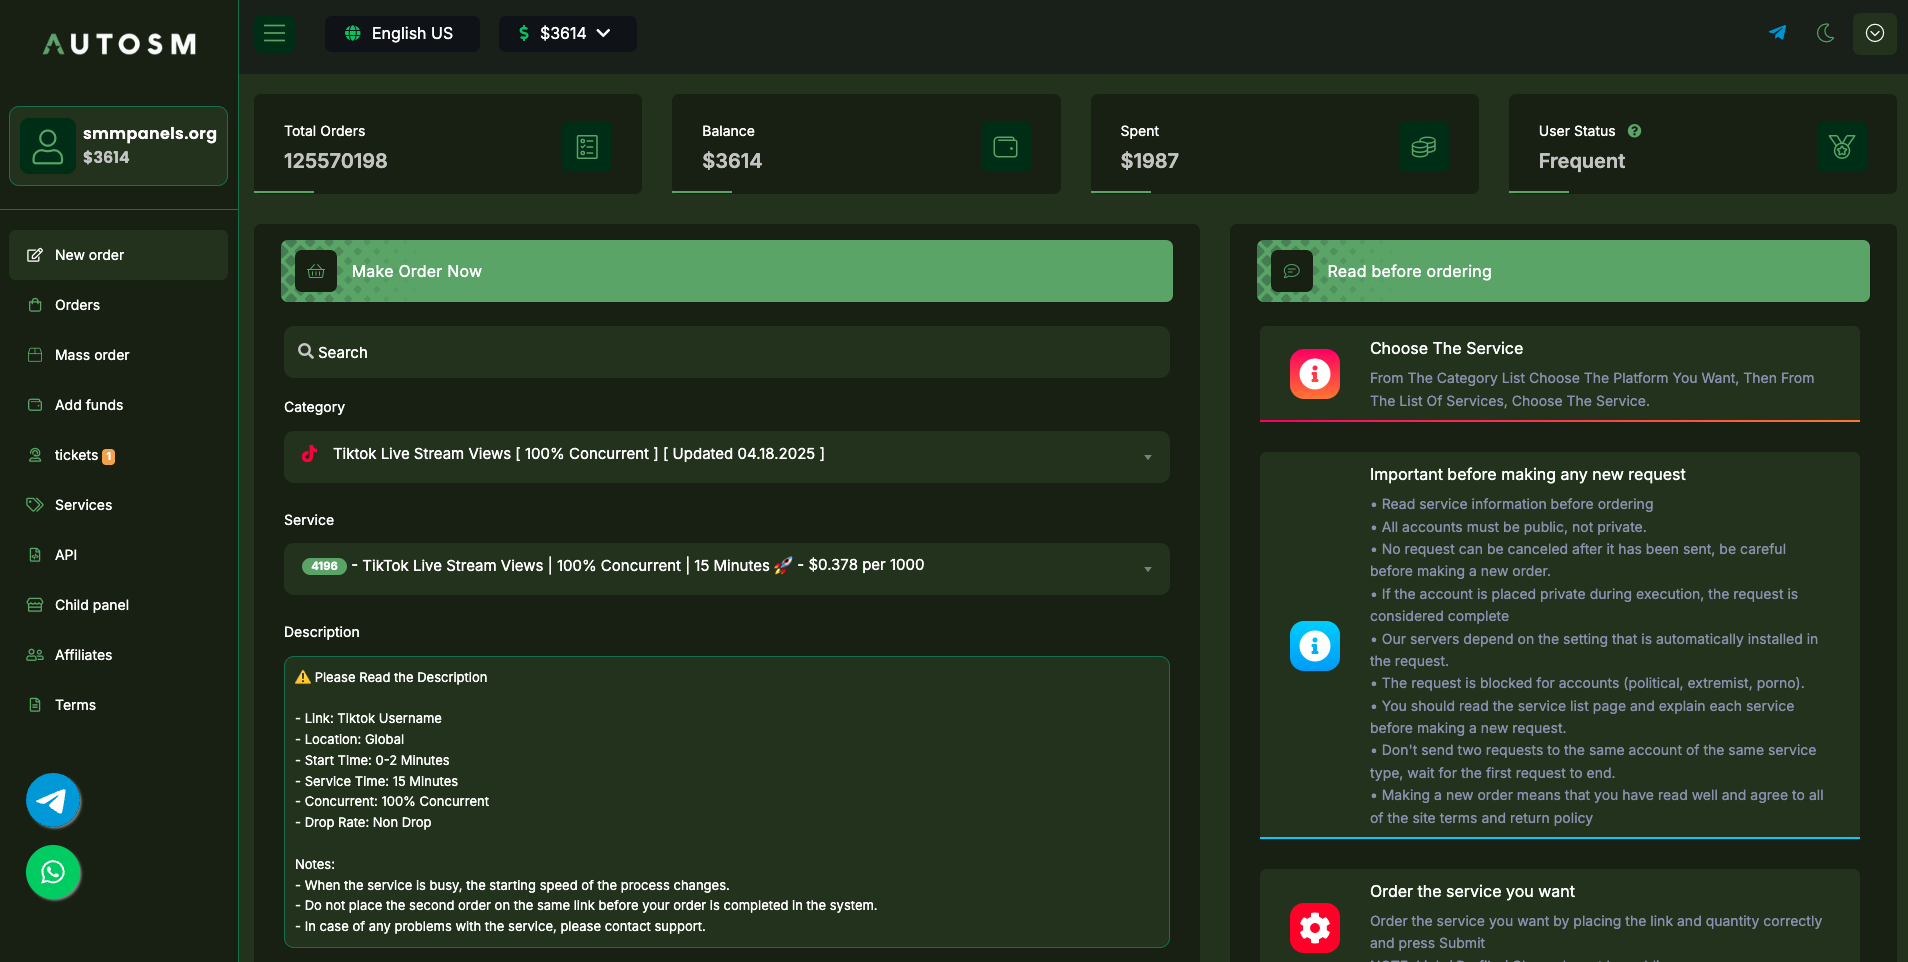Expand the Service dropdown showing ID 4196
Image resolution: width=1908 pixels, height=962 pixels.
(726, 568)
